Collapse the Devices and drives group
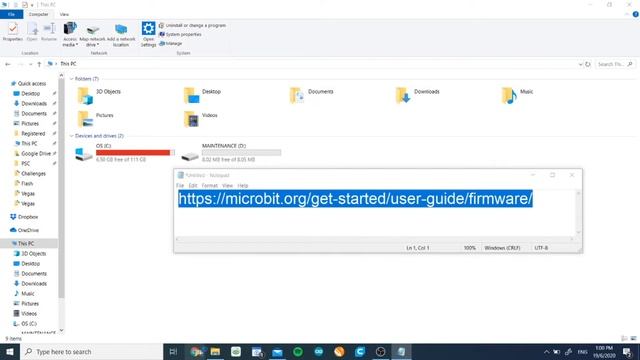The height and width of the screenshot is (360, 640). point(71,136)
